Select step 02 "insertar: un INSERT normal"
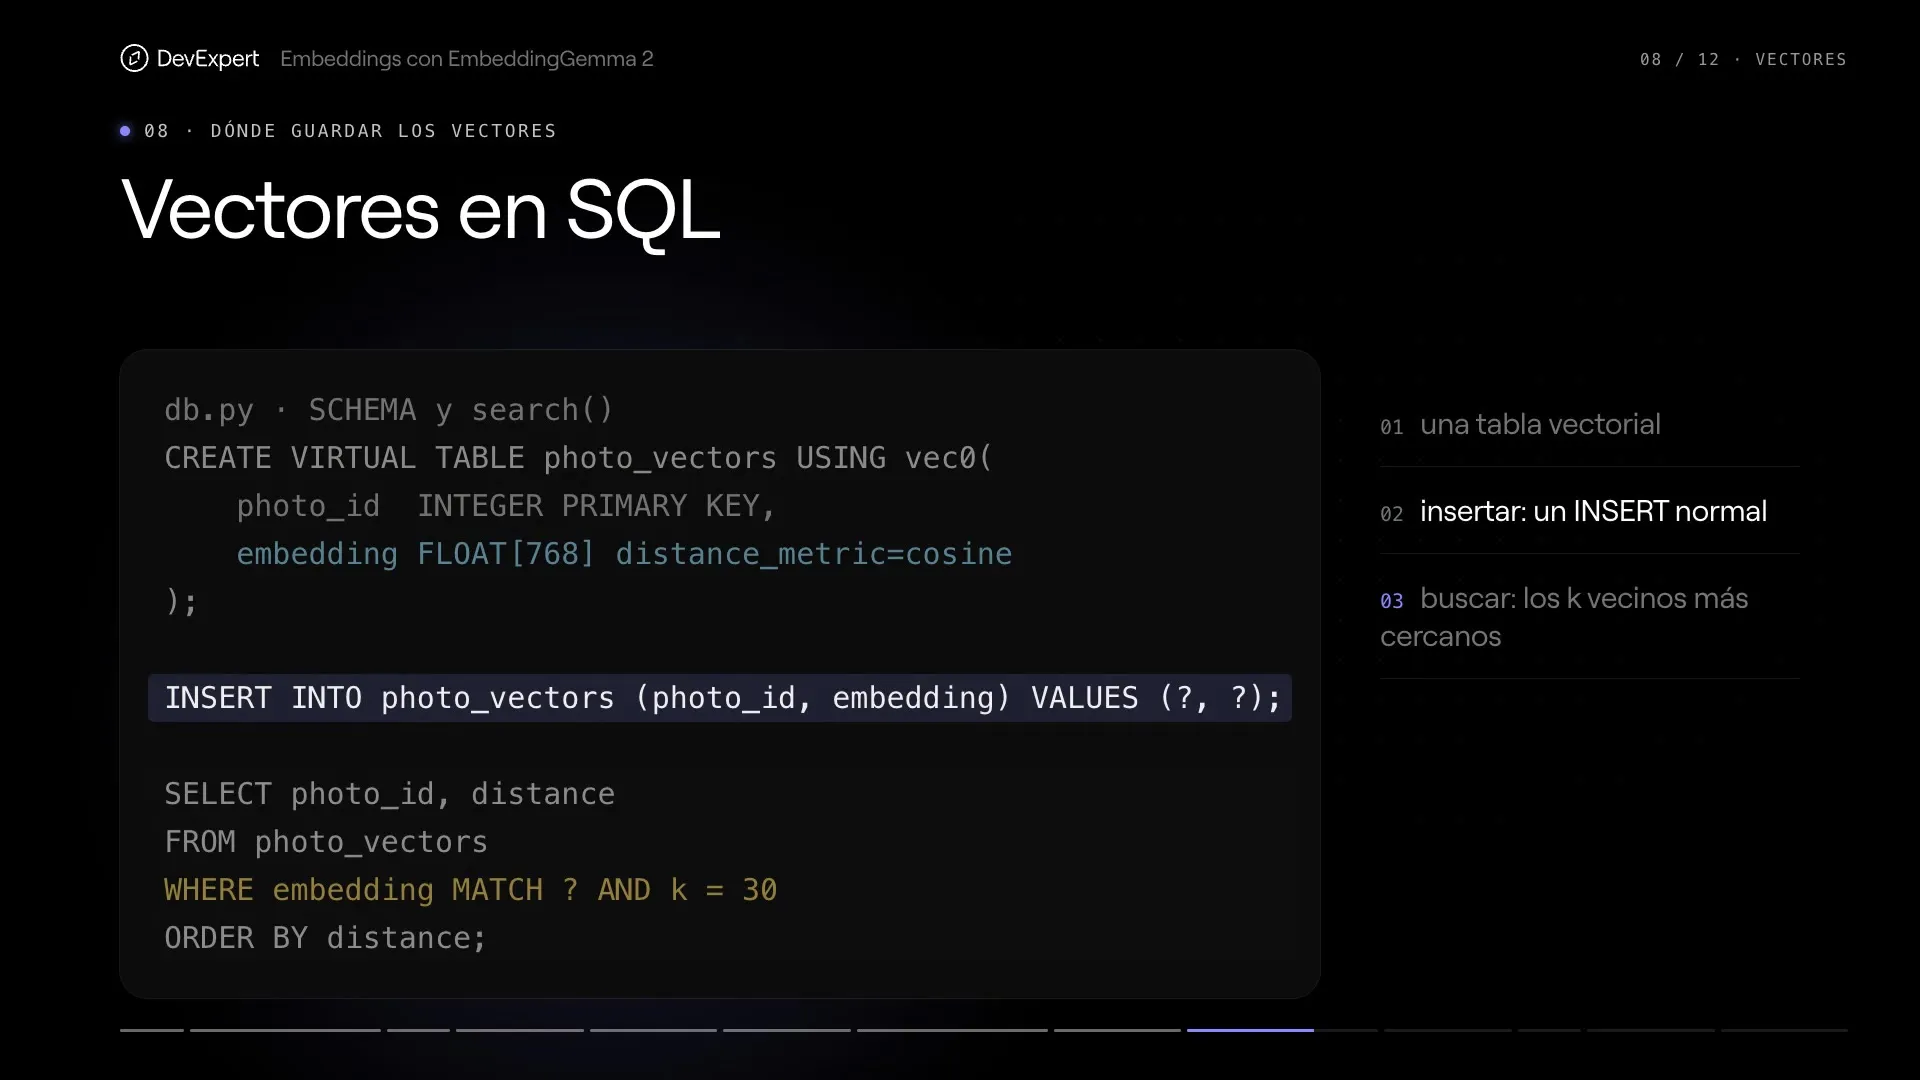This screenshot has width=1920, height=1080. click(x=1590, y=511)
